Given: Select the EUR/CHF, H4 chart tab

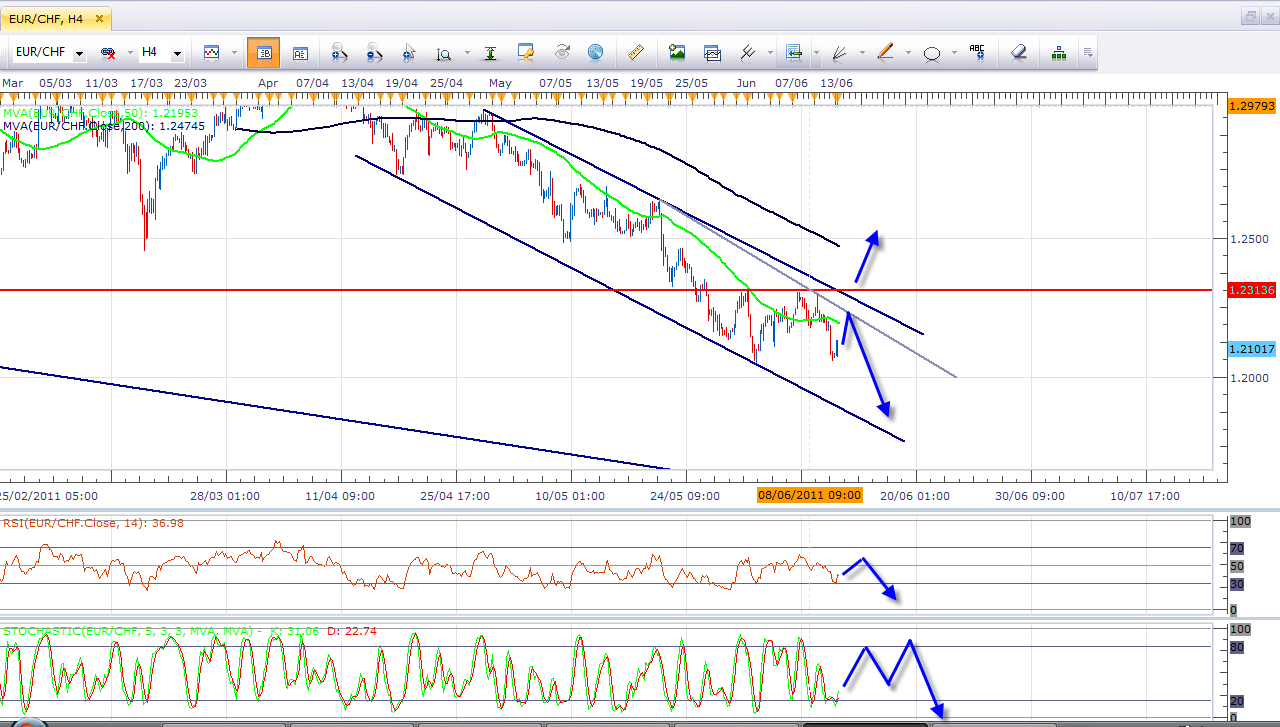Looking at the screenshot, I should [54, 18].
